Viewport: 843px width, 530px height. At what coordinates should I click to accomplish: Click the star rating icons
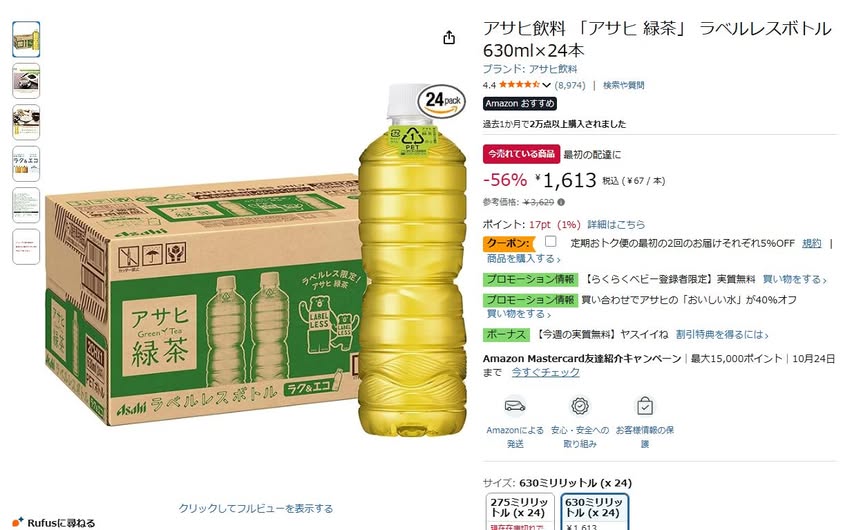[519, 84]
